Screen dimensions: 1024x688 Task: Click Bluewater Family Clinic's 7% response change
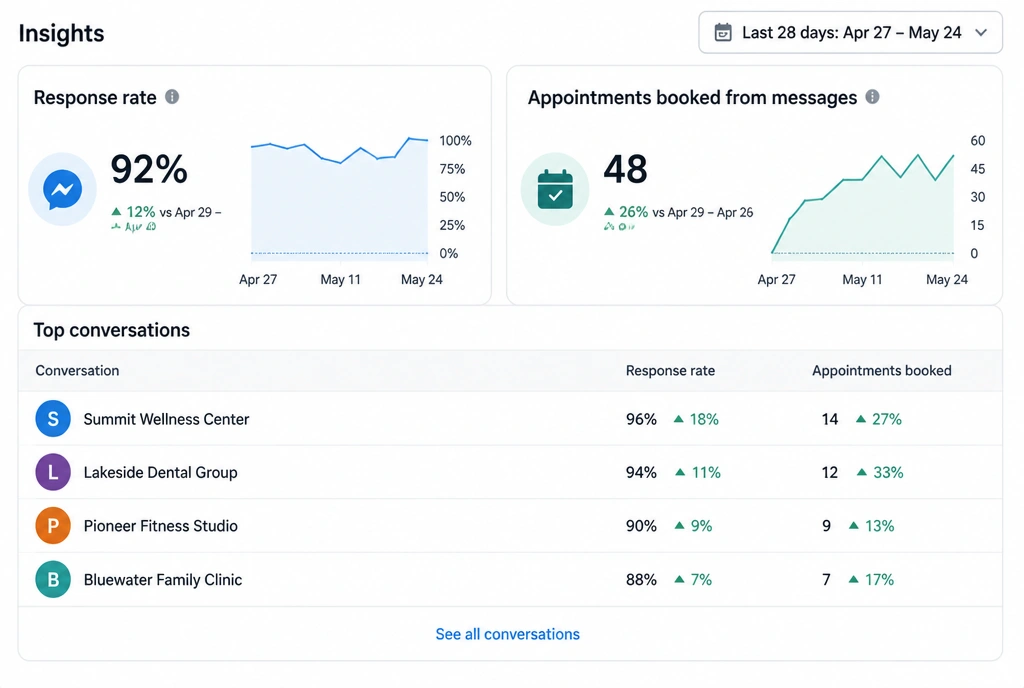click(693, 580)
